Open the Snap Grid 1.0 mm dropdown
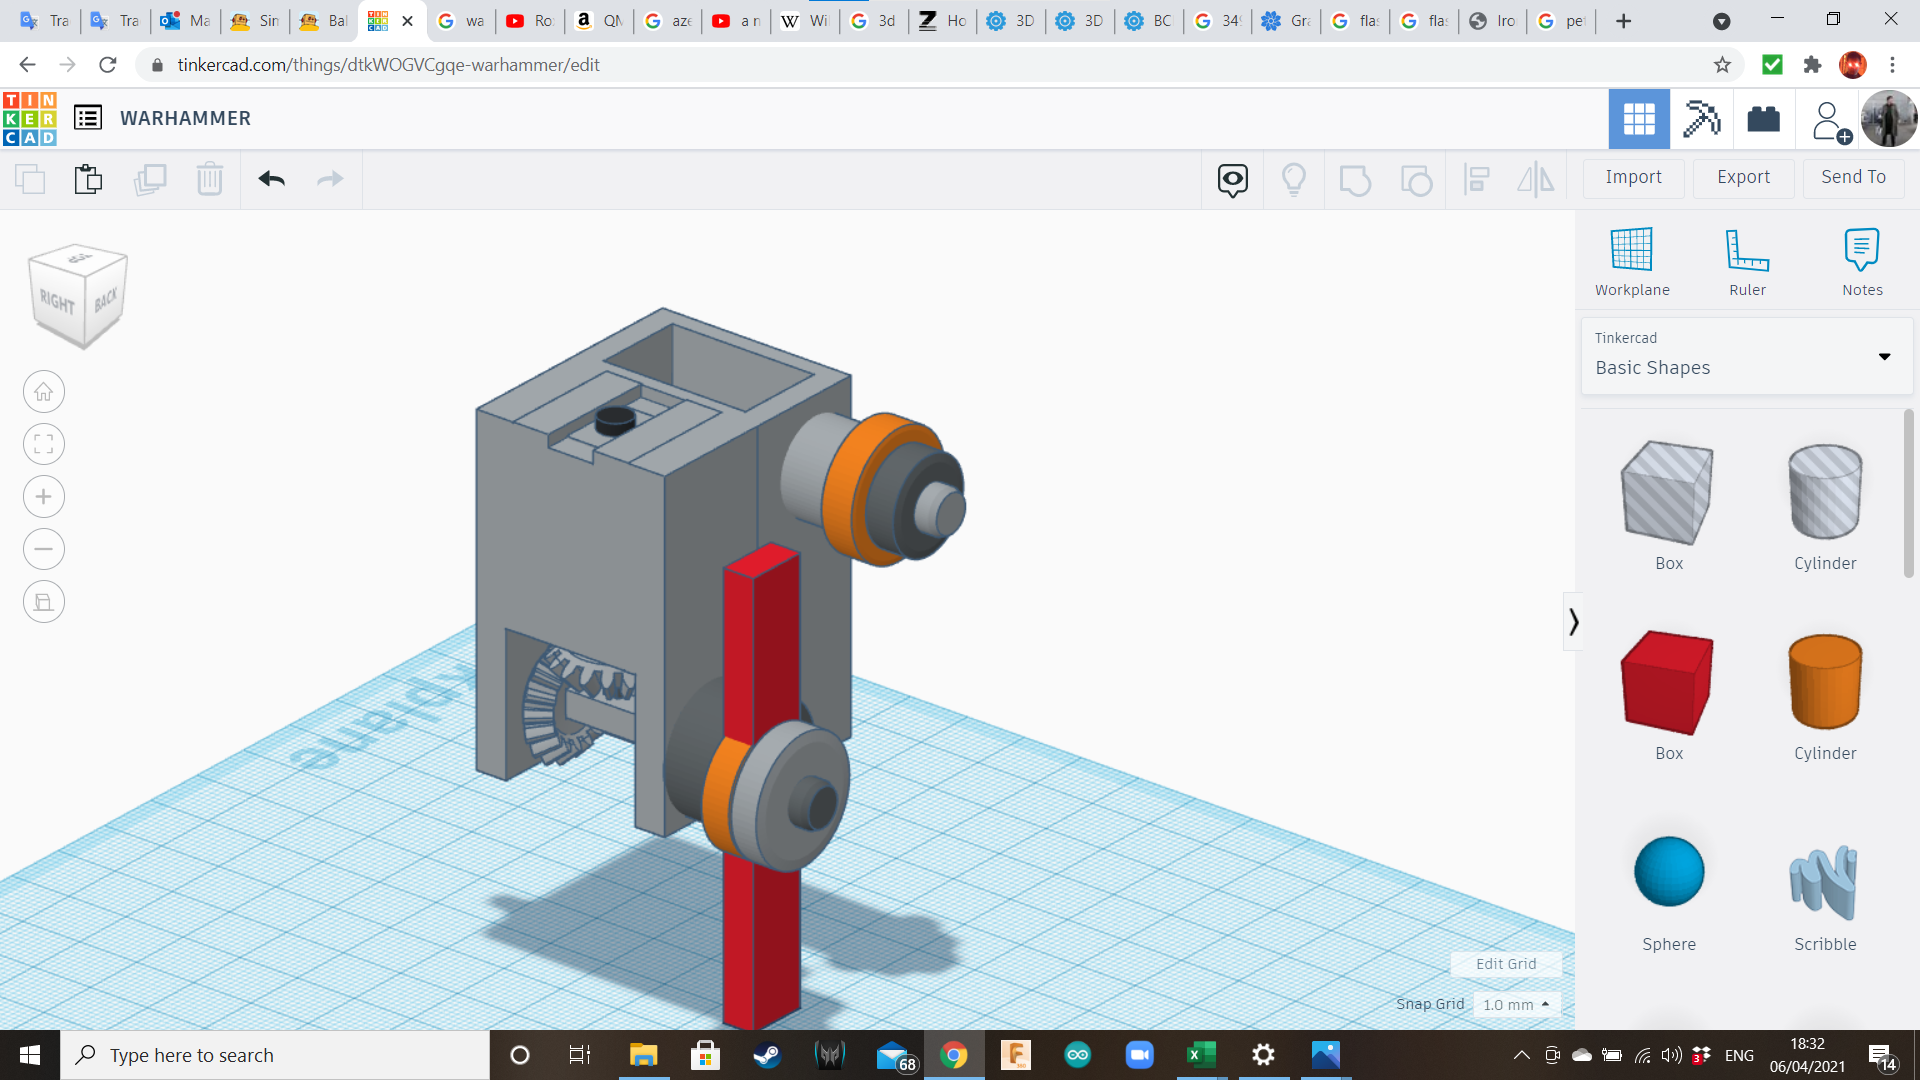Image resolution: width=1920 pixels, height=1080 pixels. (1516, 1004)
